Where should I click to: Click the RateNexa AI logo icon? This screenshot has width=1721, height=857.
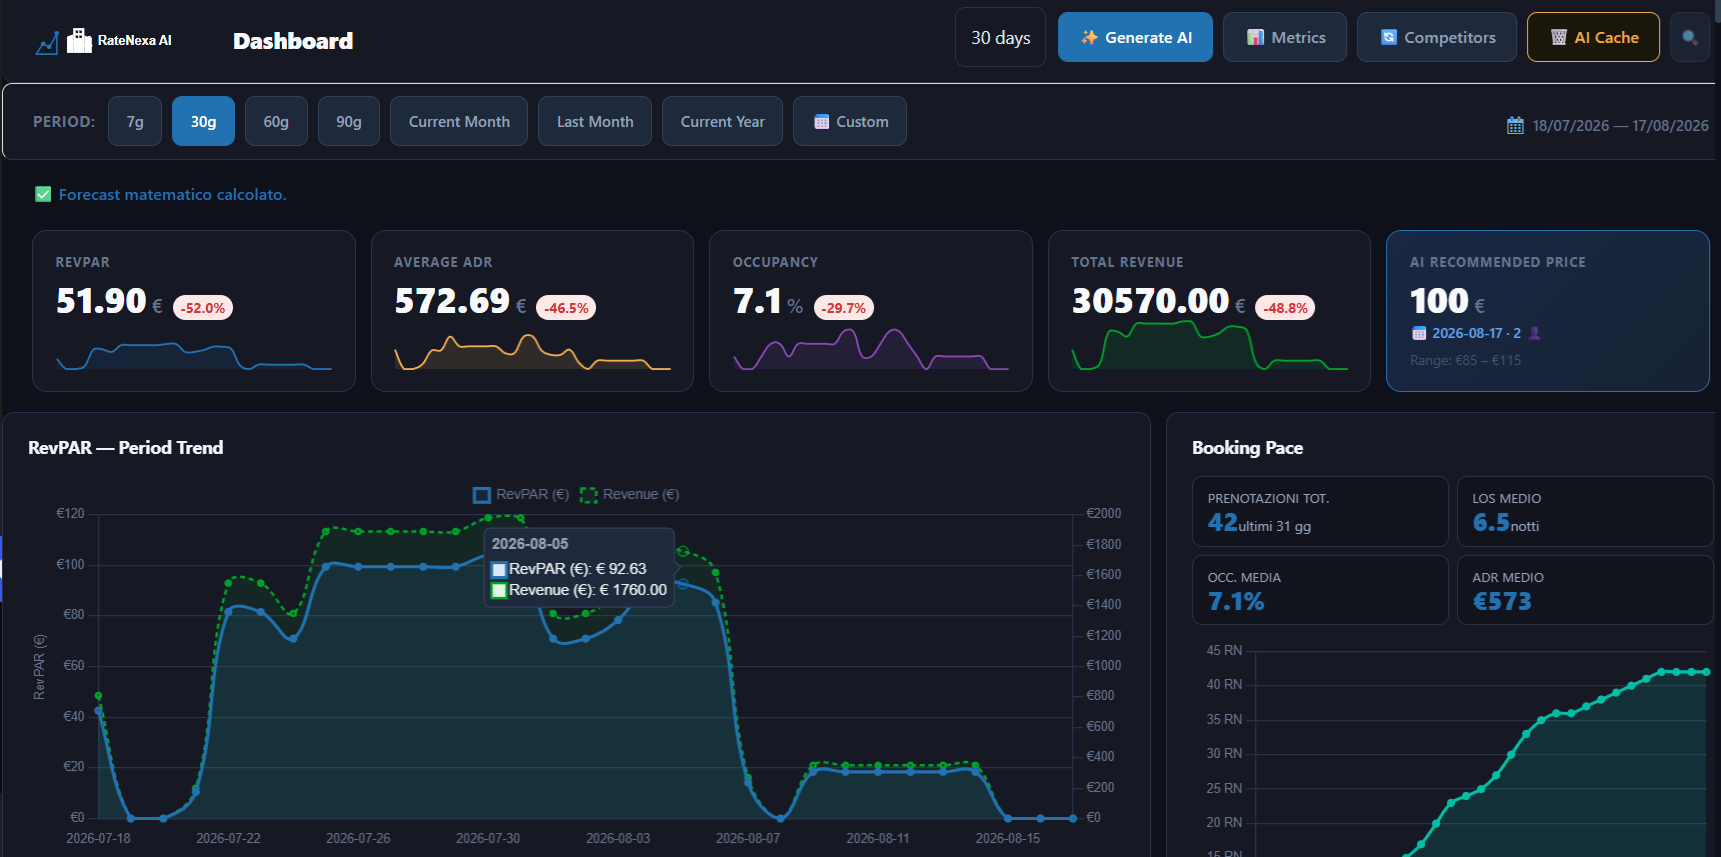64,41
